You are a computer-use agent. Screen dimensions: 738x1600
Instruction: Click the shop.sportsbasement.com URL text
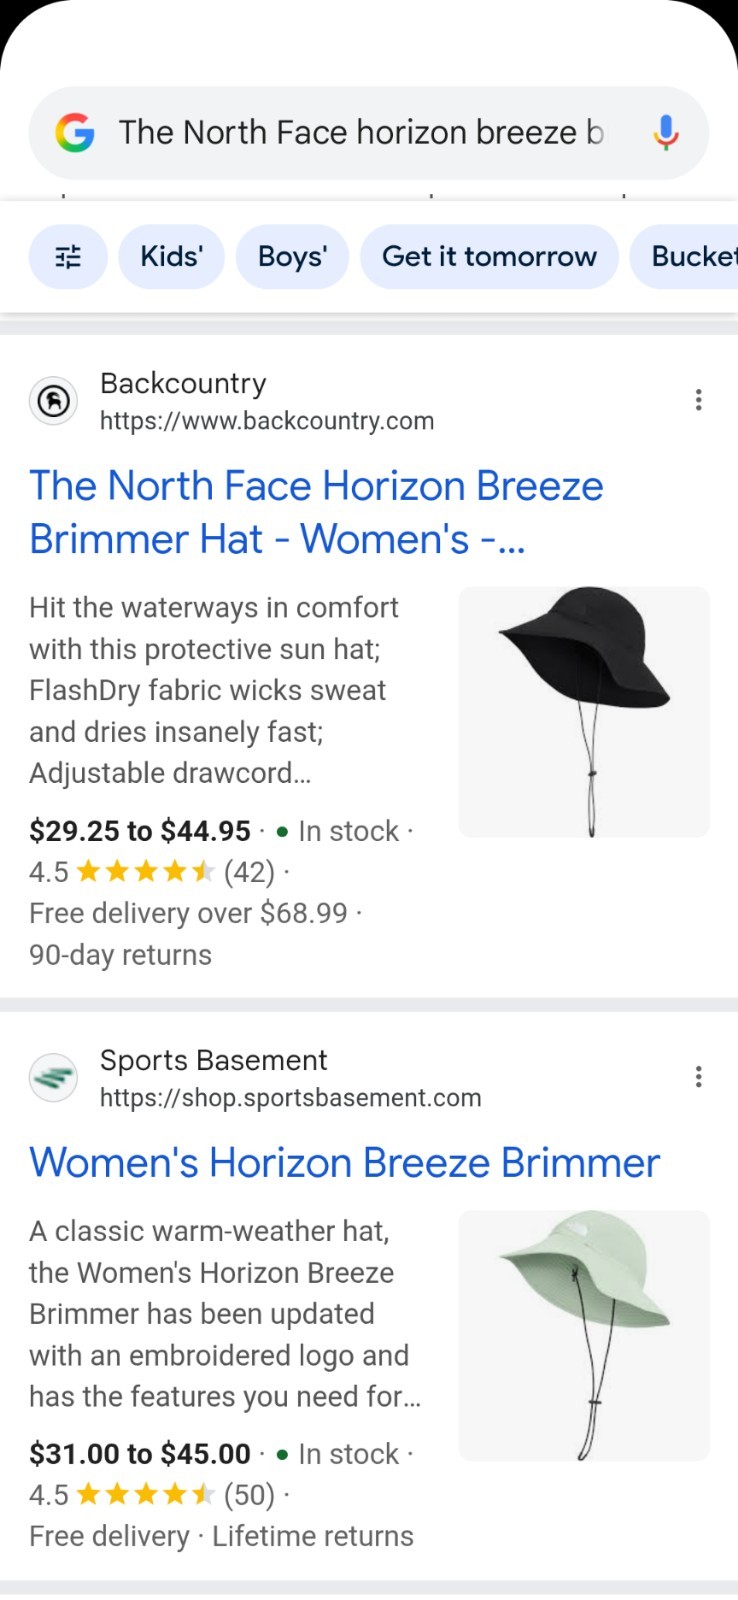(290, 1098)
